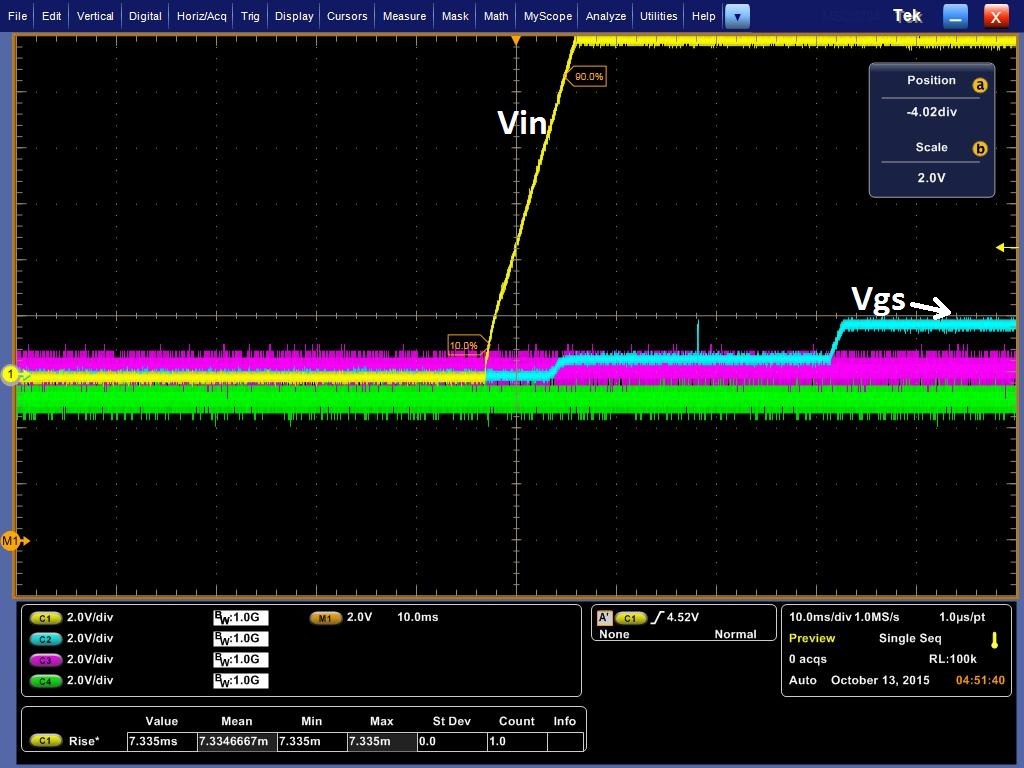Select the channel 1 ground reference marker
Viewport: 1024px width, 768px height.
coord(11,374)
